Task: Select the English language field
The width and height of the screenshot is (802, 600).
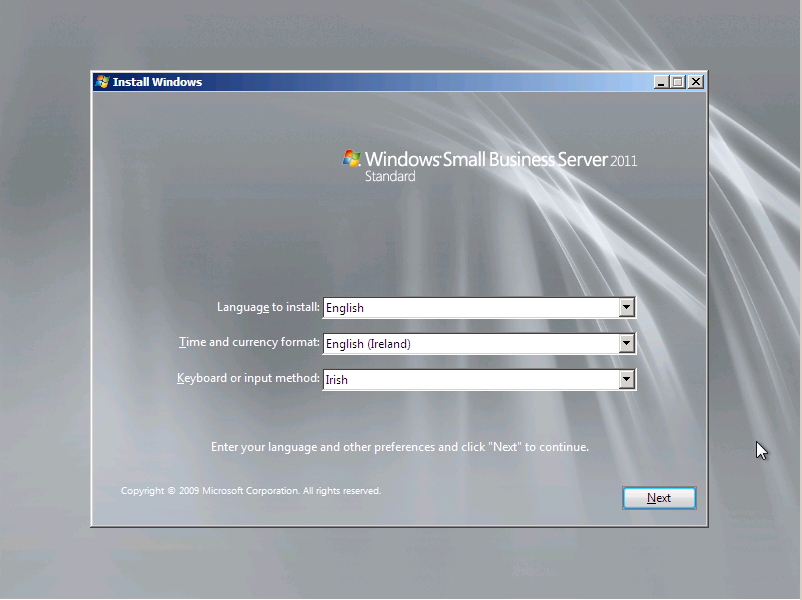Action: tap(479, 307)
